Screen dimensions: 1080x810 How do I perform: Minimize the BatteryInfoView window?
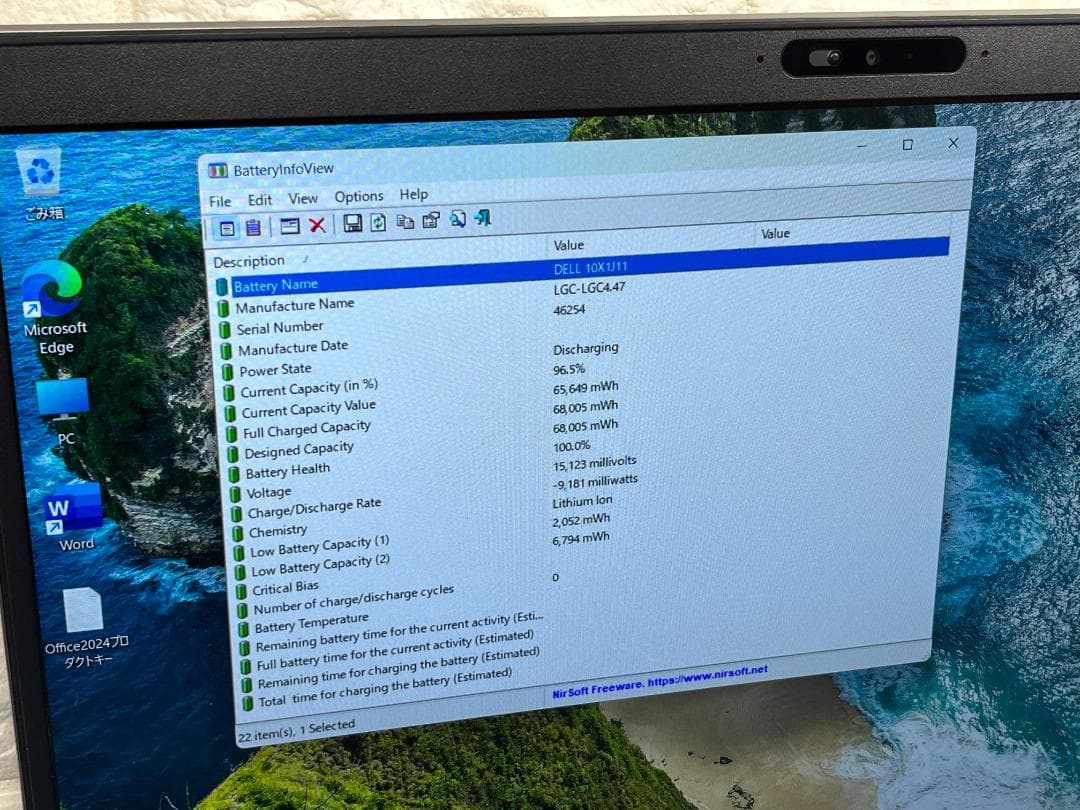(x=862, y=146)
